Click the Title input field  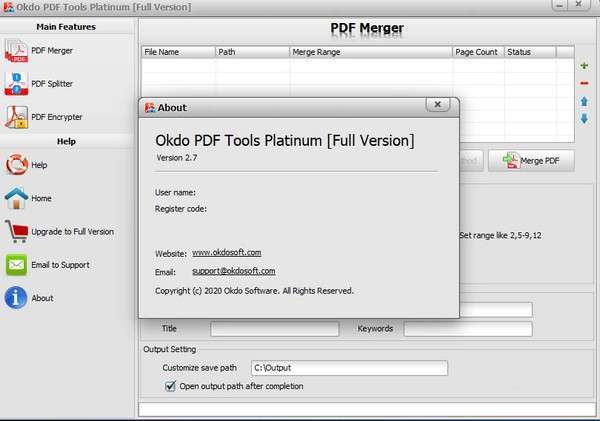pyautogui.click(x=275, y=329)
